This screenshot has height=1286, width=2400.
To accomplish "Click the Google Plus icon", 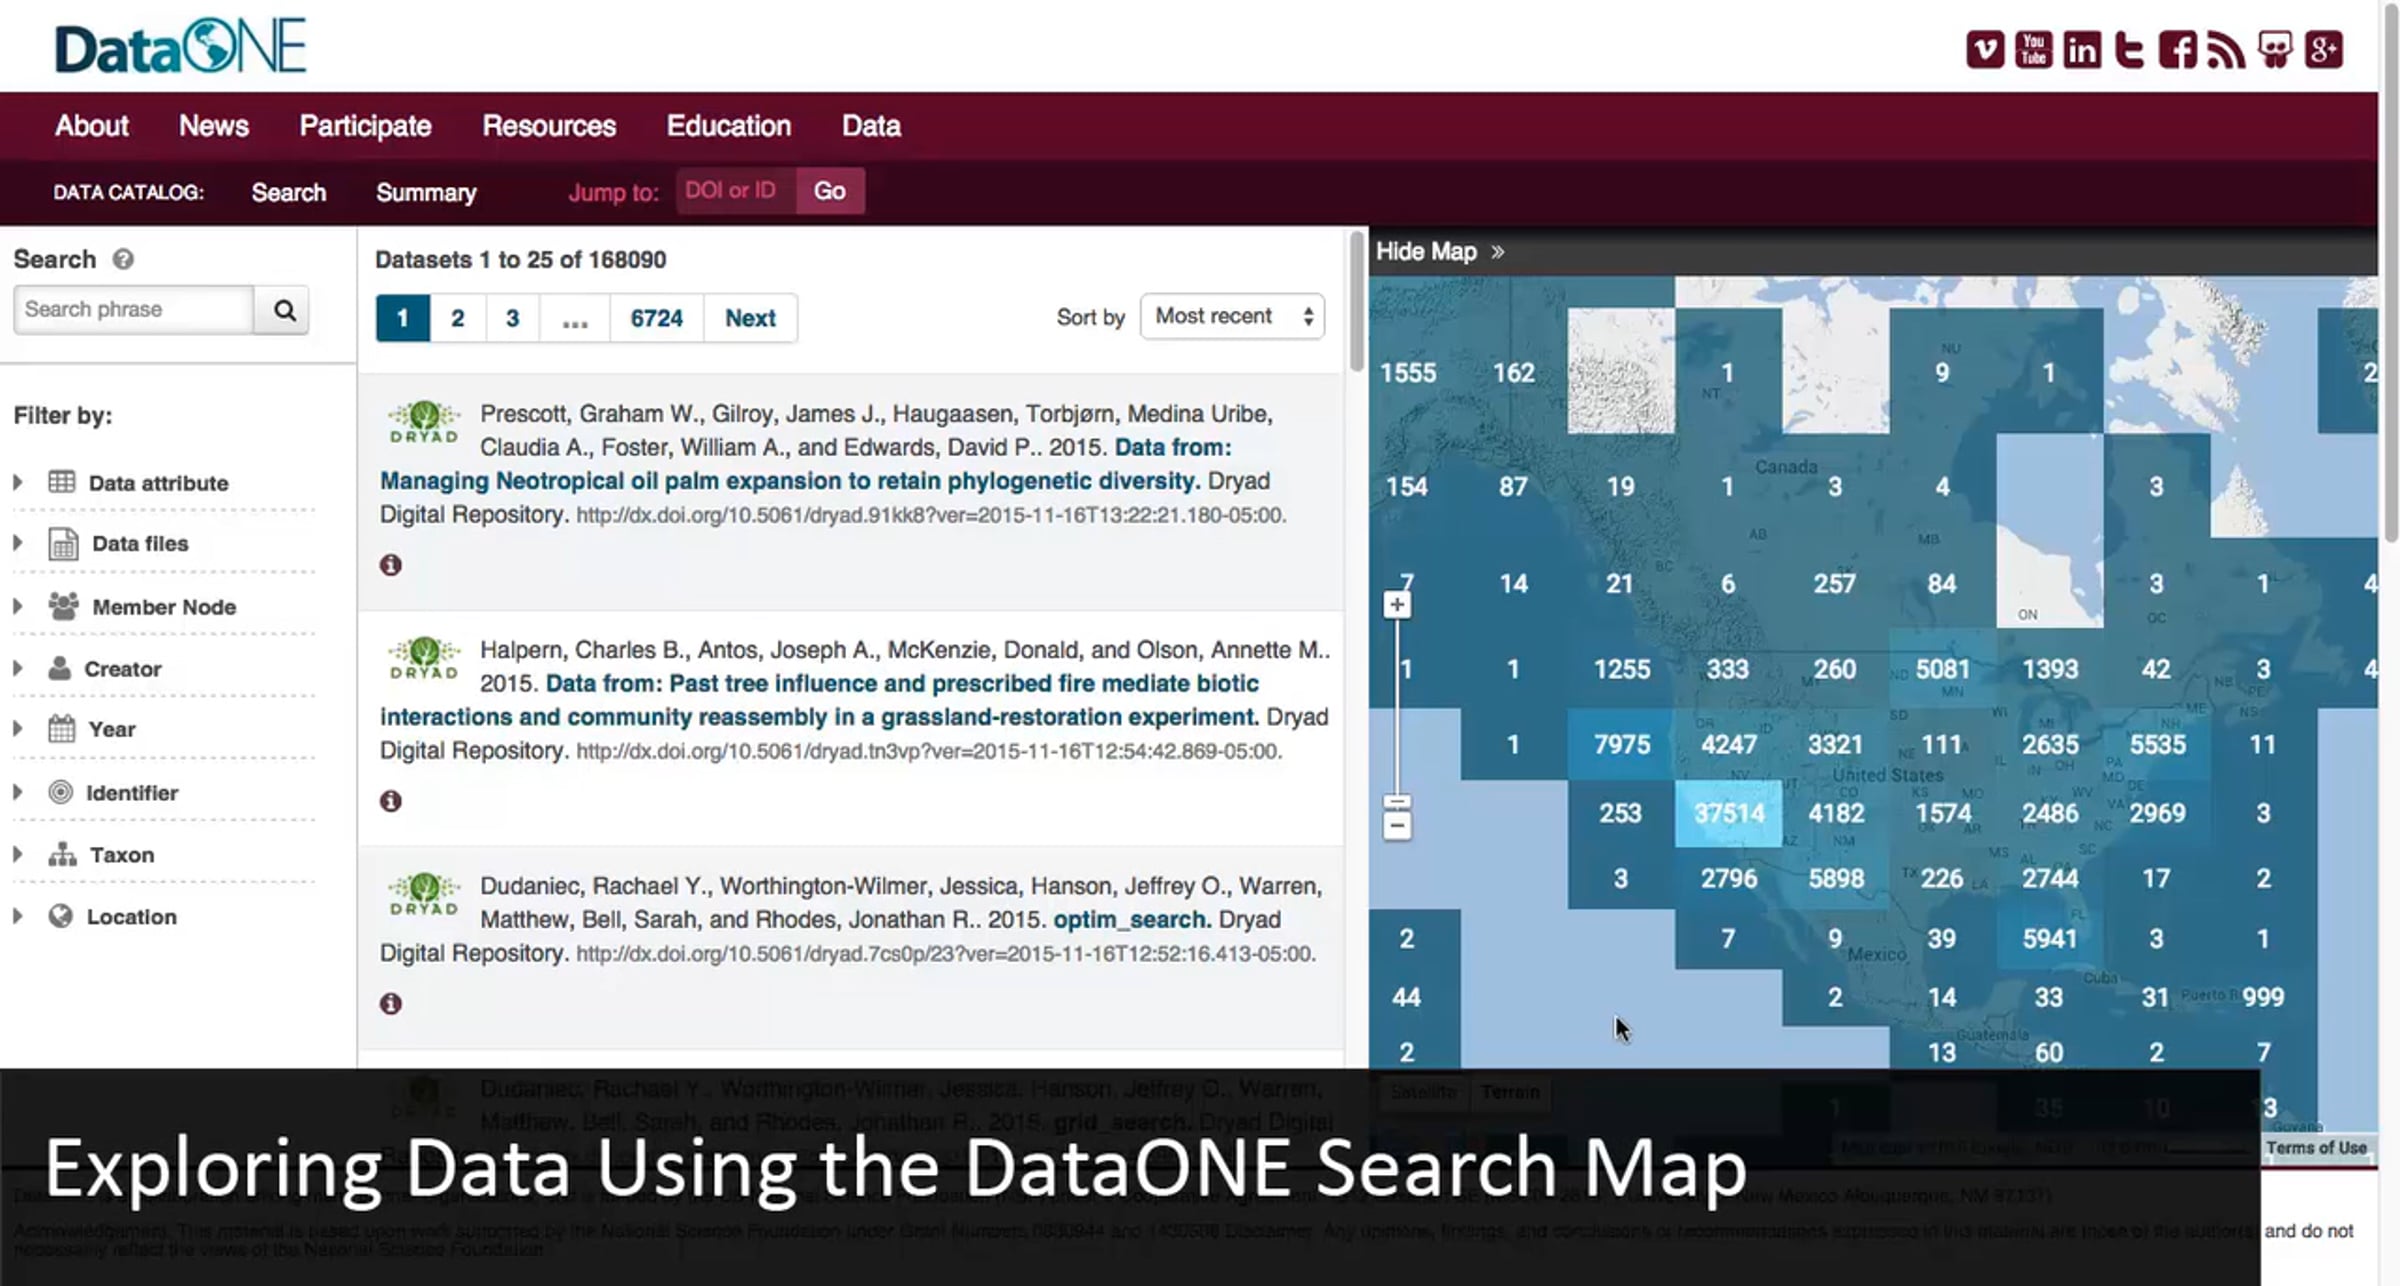I will 2323,50.
